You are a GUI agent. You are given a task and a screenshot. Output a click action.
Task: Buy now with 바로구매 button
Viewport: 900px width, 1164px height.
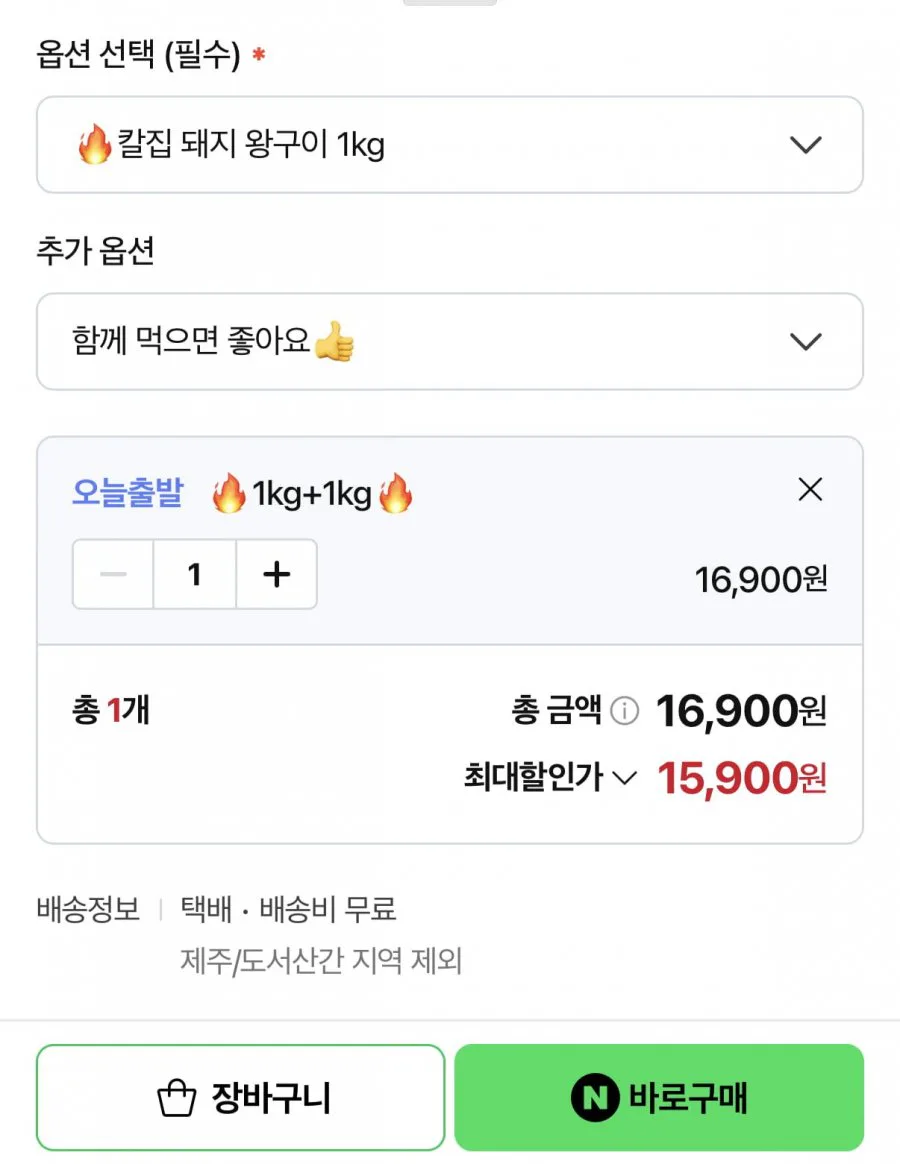(659, 1097)
